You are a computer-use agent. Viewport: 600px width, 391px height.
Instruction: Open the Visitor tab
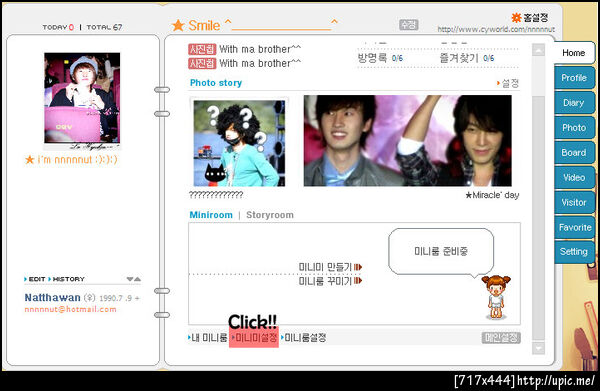574,202
